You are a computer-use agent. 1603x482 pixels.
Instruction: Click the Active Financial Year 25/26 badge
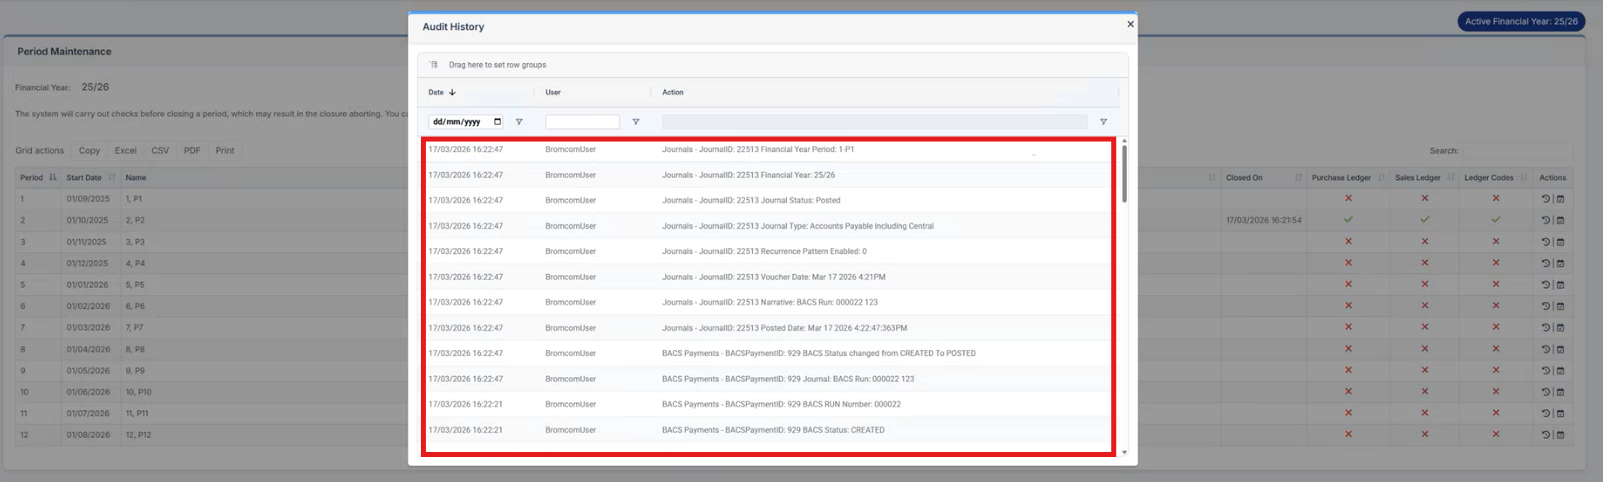point(1520,21)
